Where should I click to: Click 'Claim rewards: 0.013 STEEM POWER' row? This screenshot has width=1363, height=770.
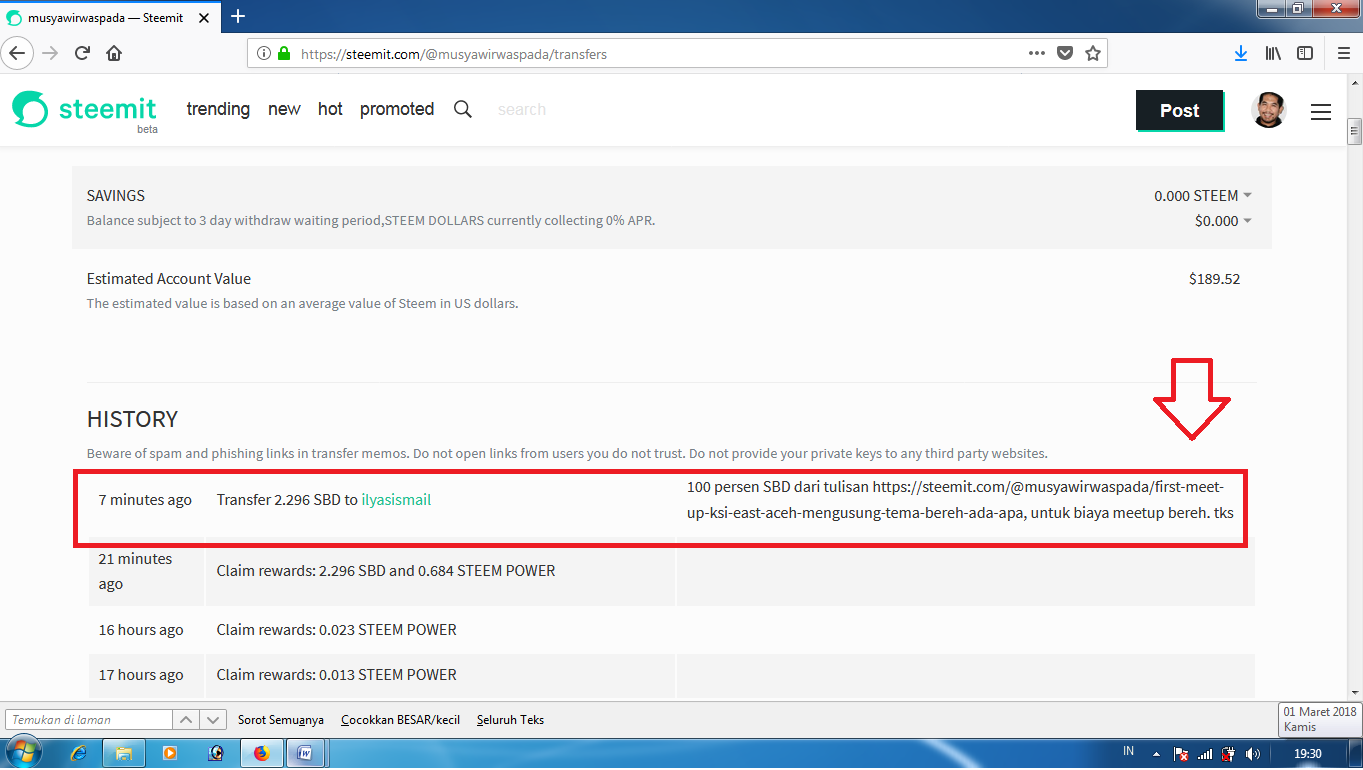(x=671, y=675)
